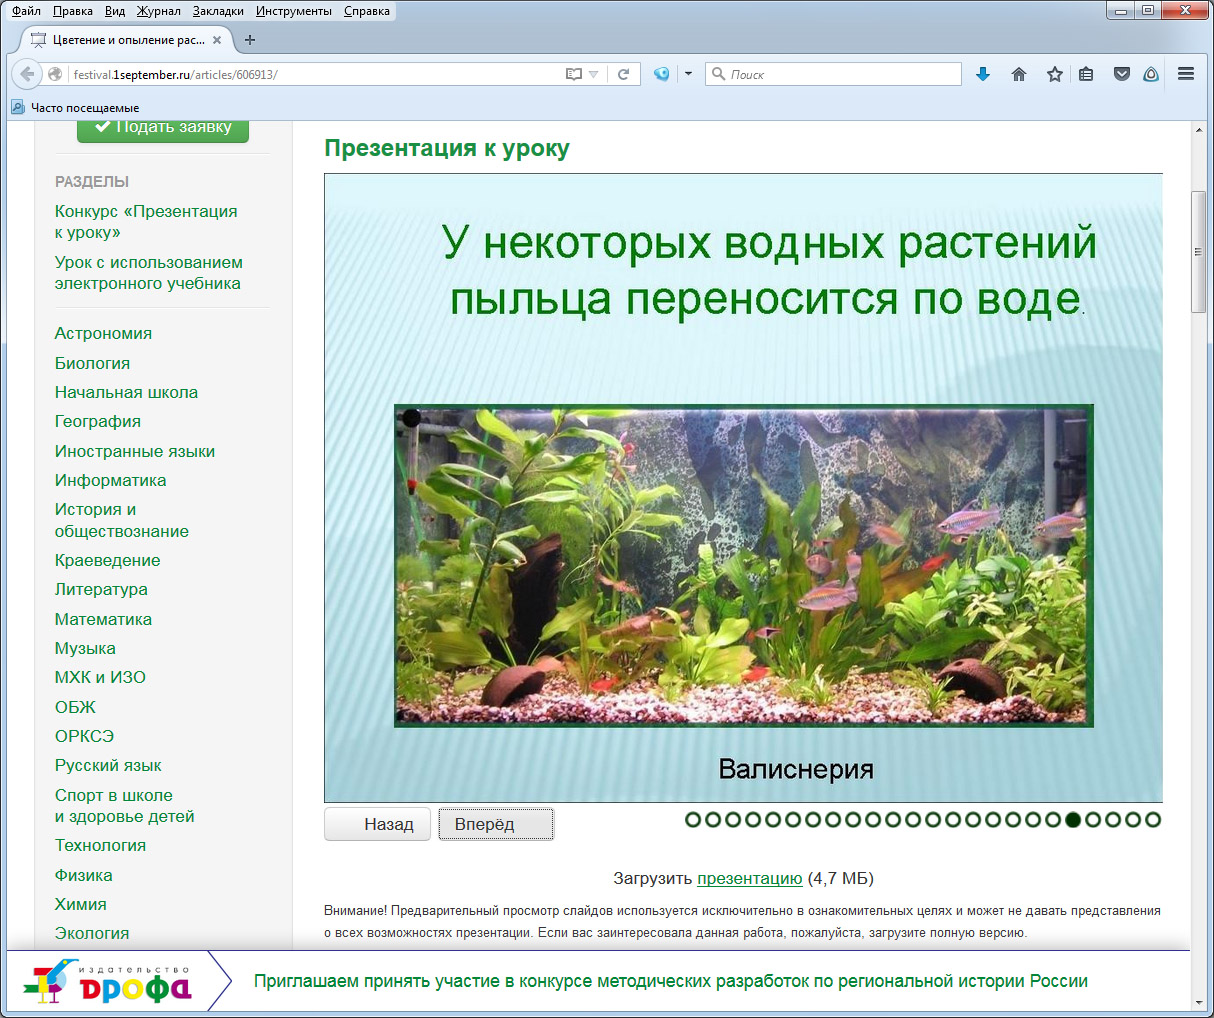1214x1018 pixels.
Task: Open the Downloads arrow icon
Action: pyautogui.click(x=983, y=74)
